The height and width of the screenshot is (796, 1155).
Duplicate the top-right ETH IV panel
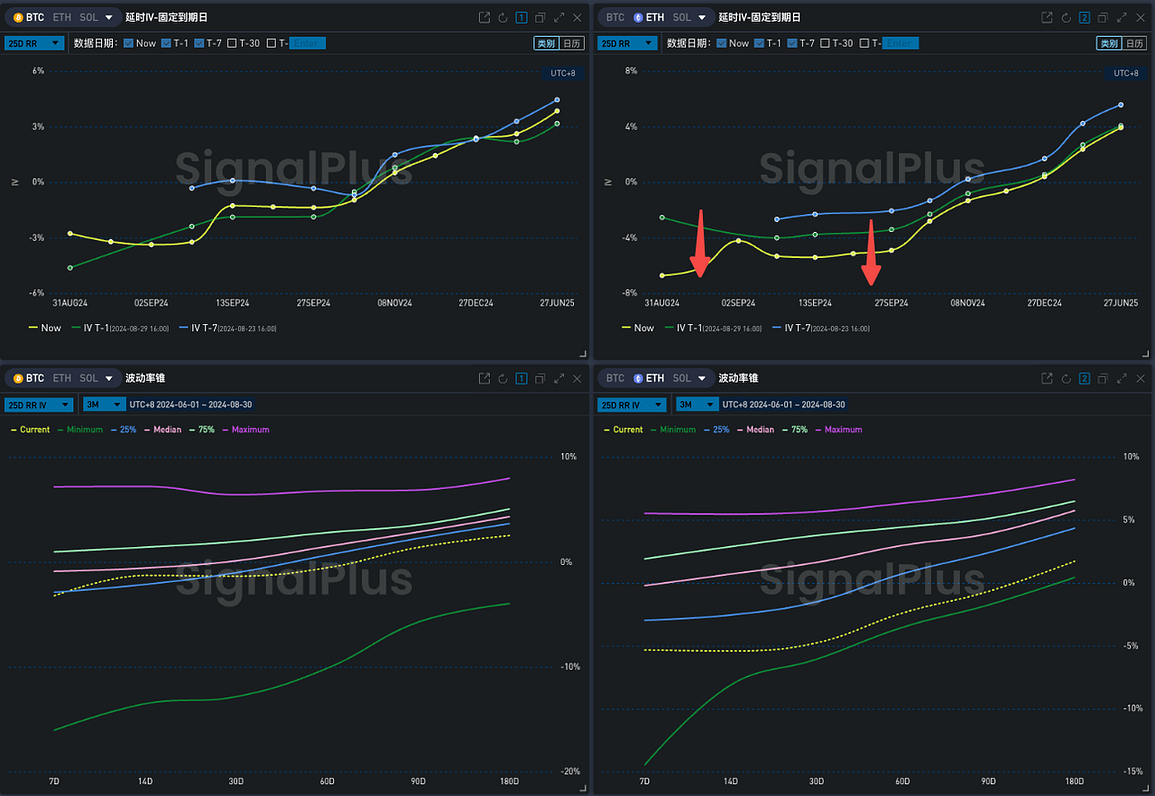coord(1103,18)
